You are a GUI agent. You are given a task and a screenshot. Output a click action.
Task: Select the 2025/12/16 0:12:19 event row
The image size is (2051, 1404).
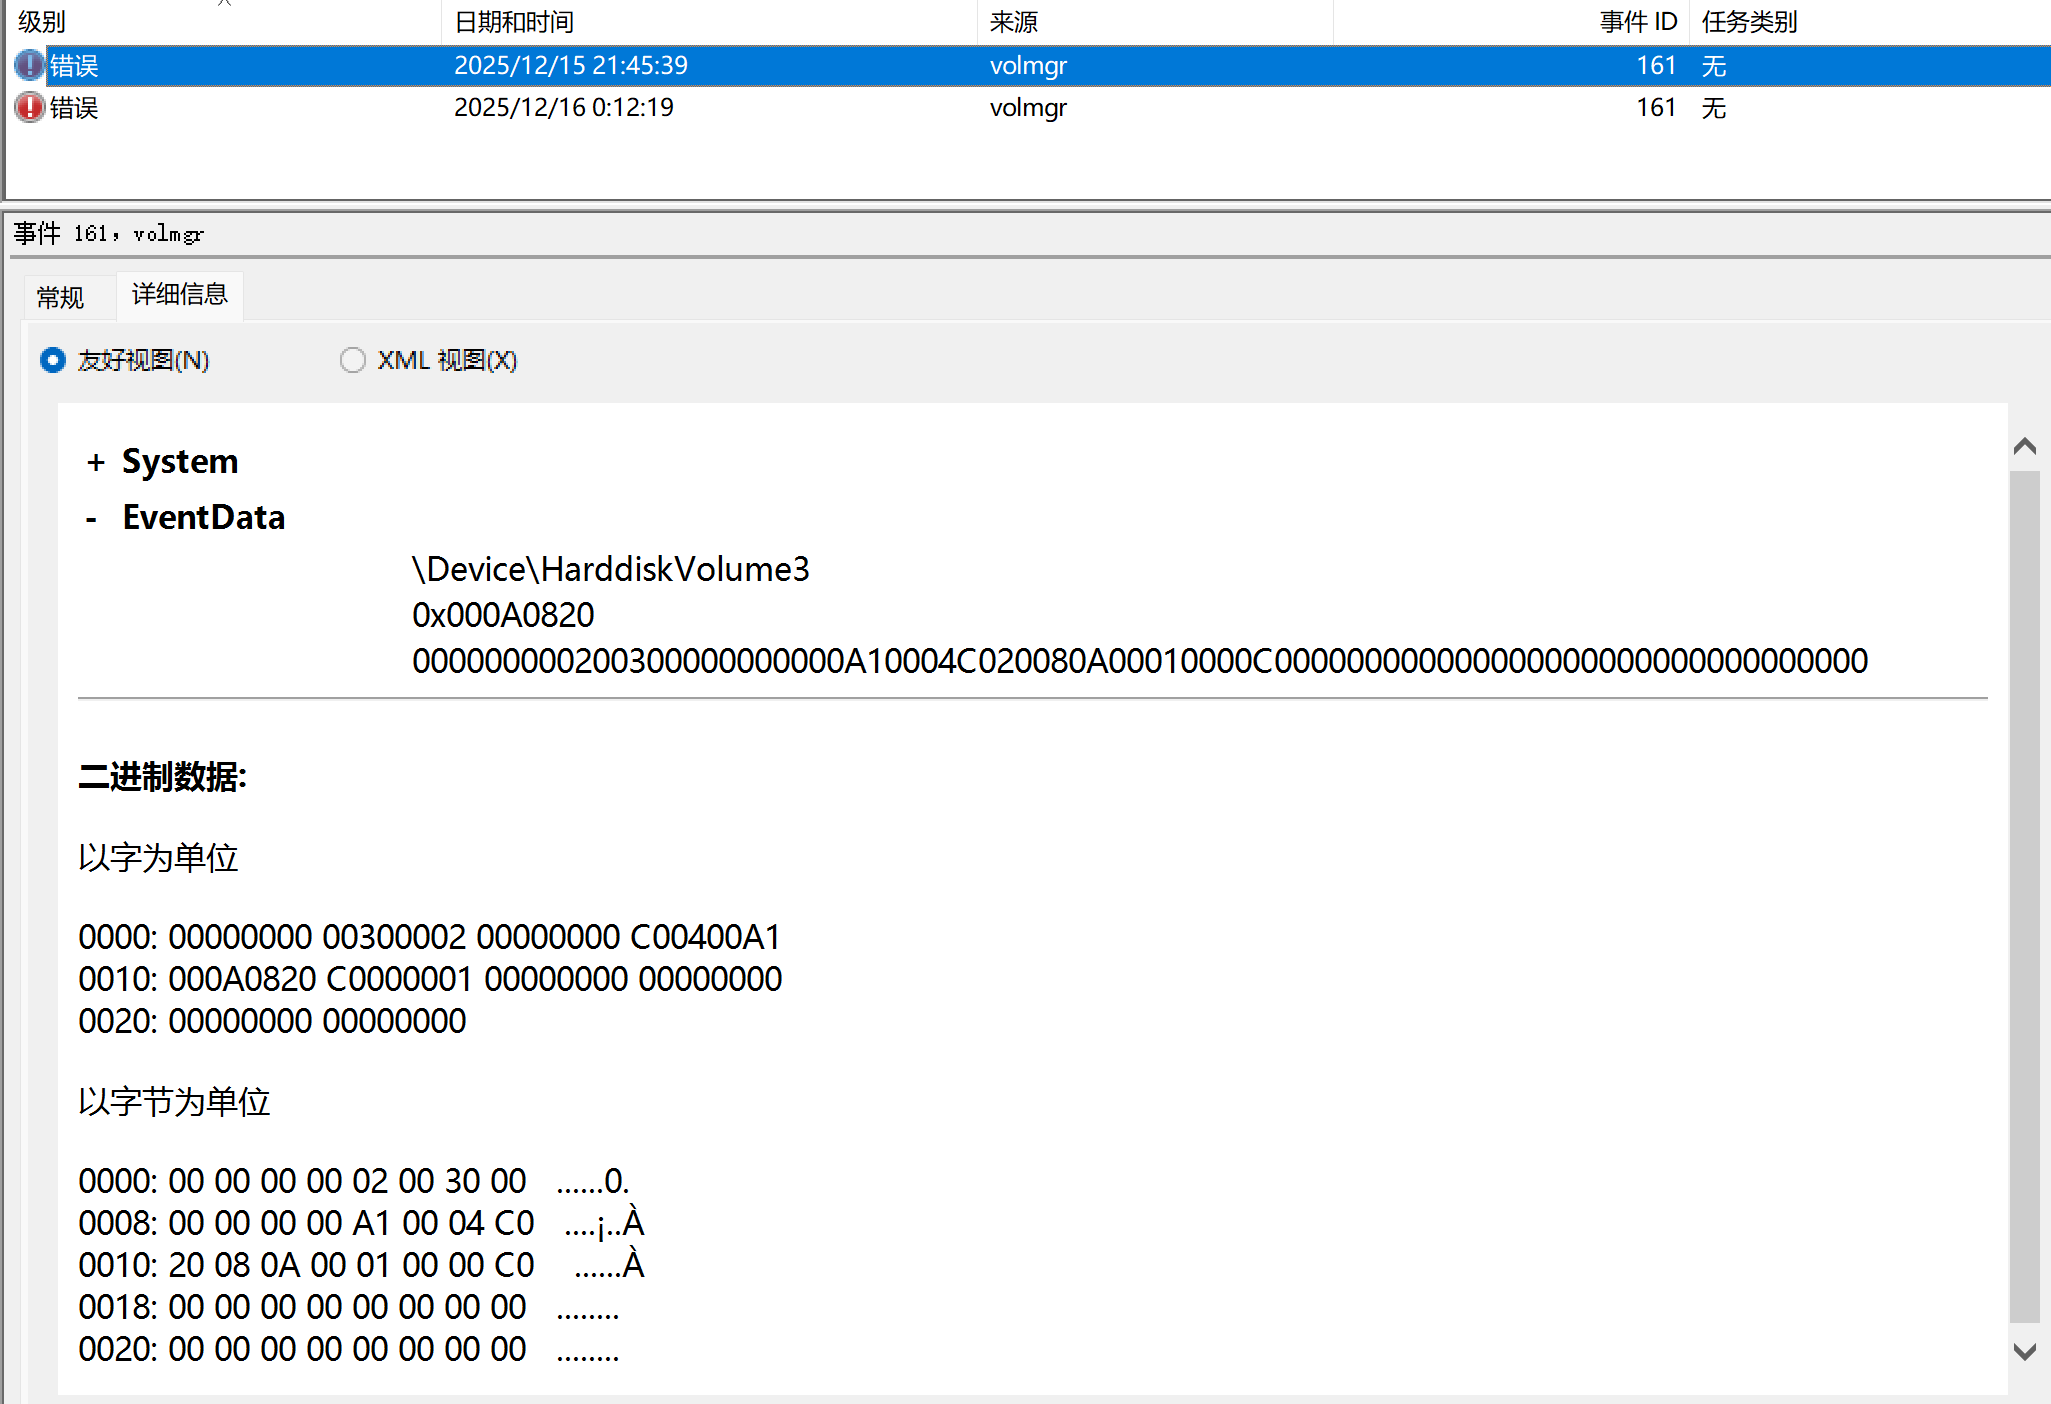pos(564,107)
